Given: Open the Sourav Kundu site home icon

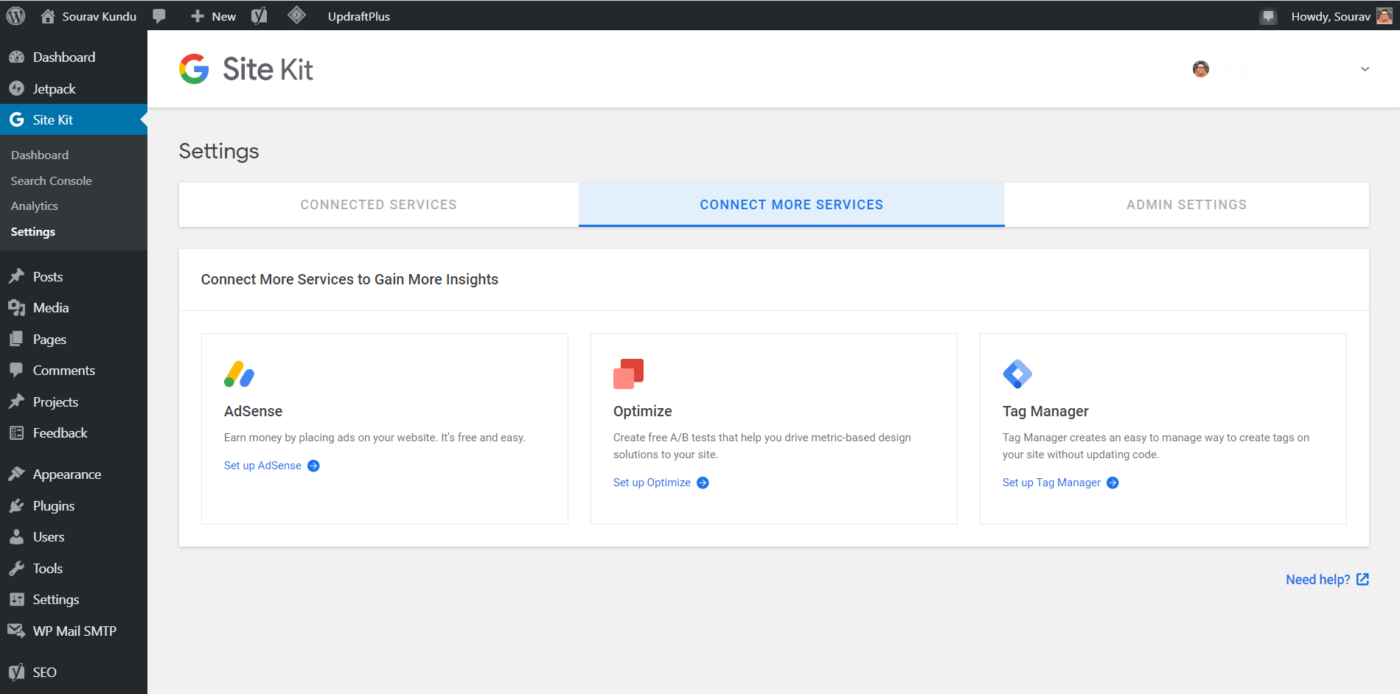Looking at the screenshot, I should coord(48,16).
